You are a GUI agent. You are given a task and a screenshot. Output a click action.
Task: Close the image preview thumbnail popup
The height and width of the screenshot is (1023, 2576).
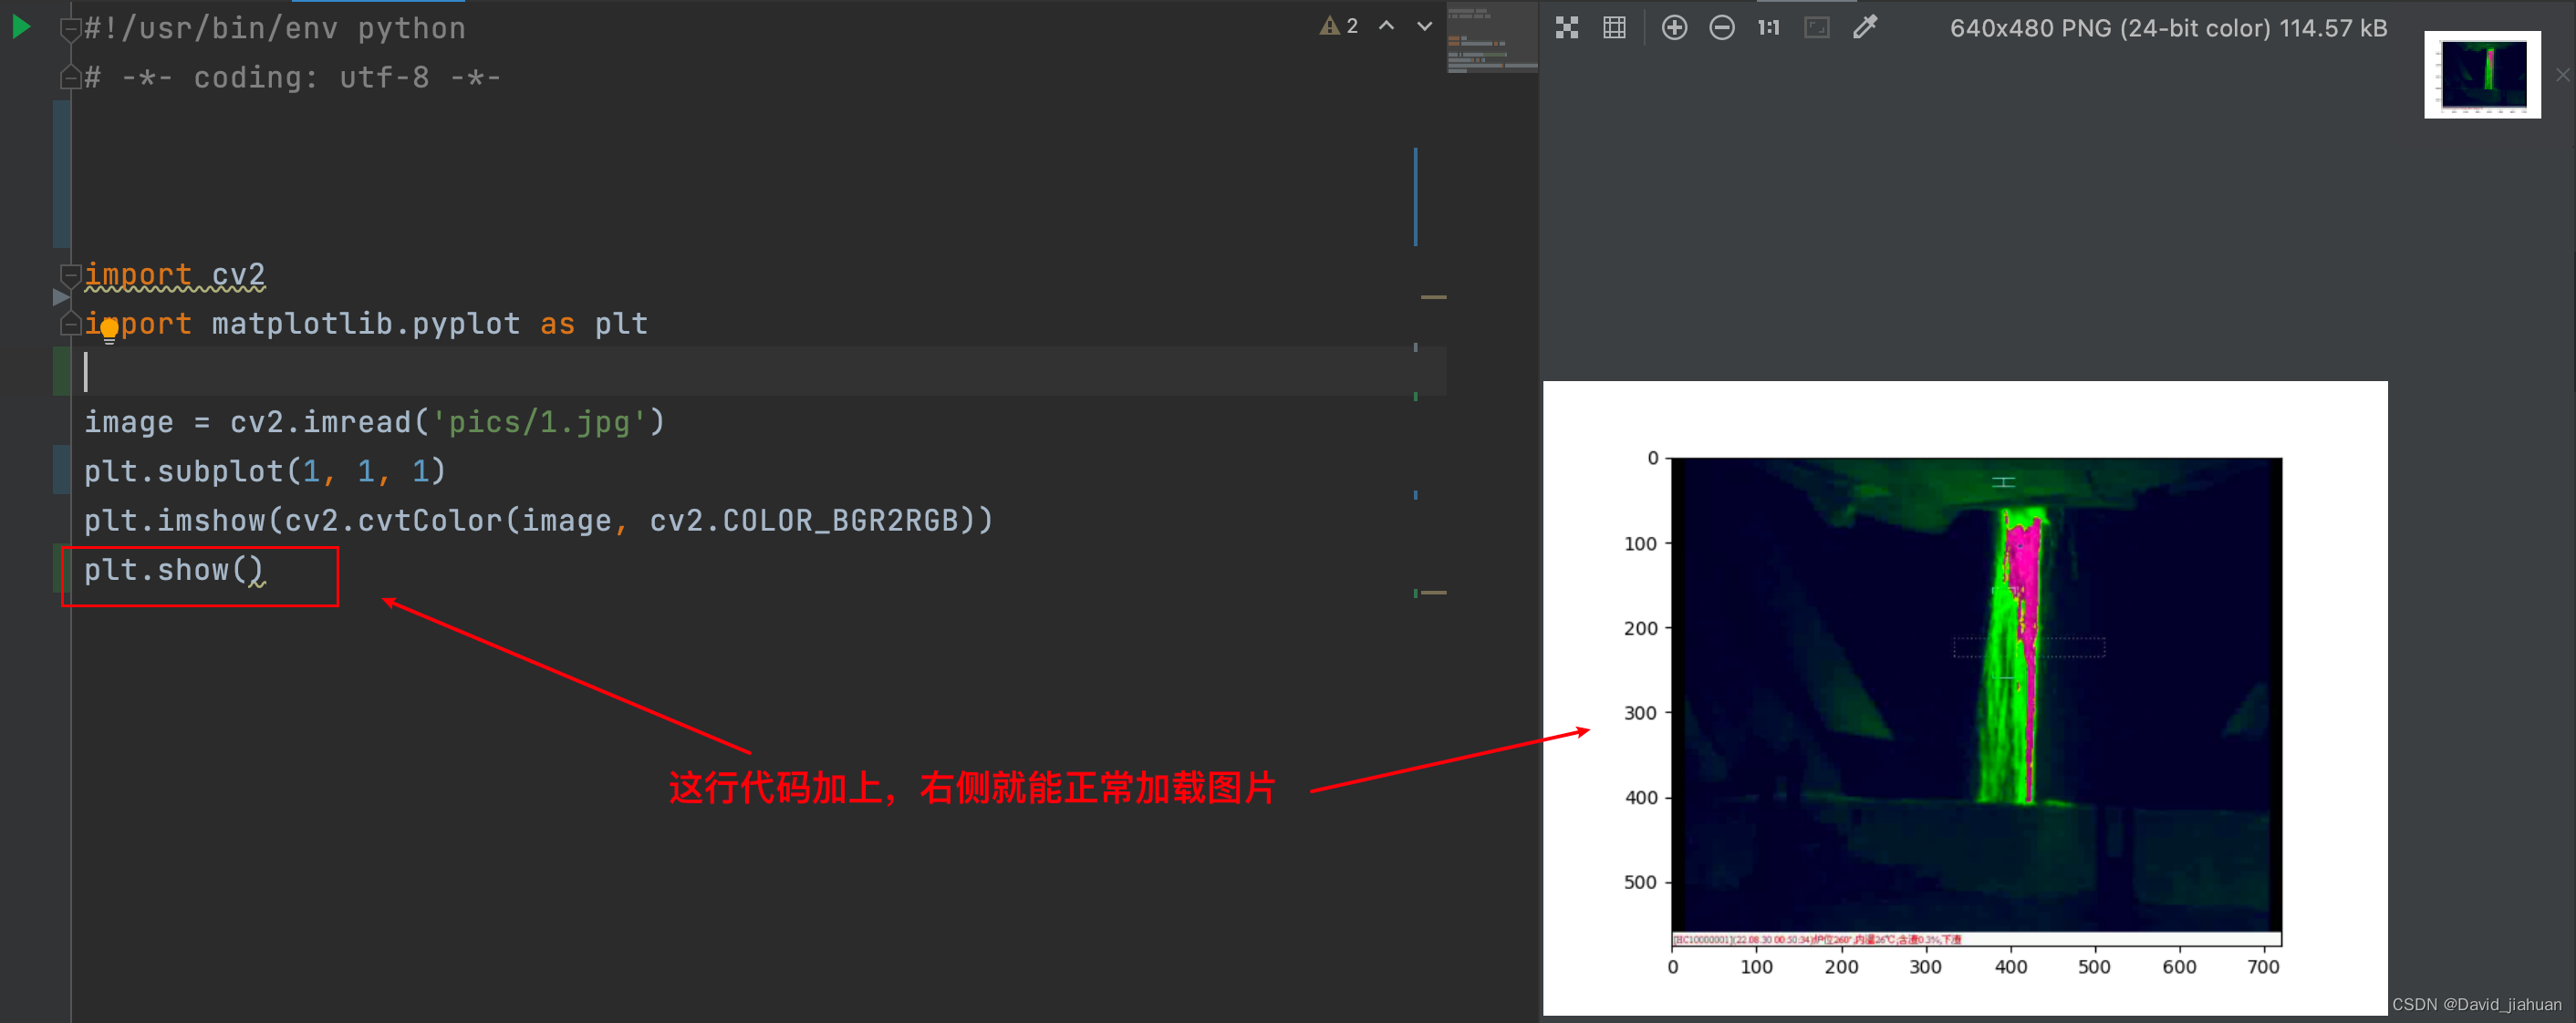click(2562, 74)
